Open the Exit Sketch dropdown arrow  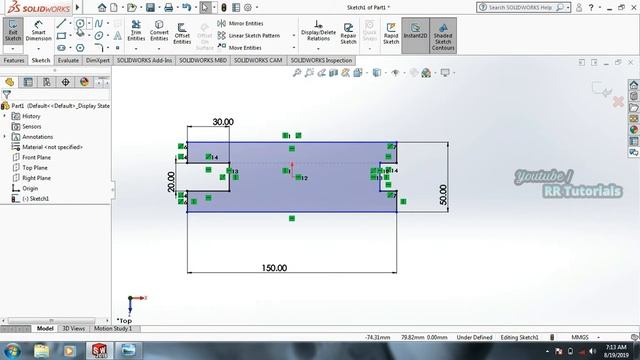tap(13, 49)
